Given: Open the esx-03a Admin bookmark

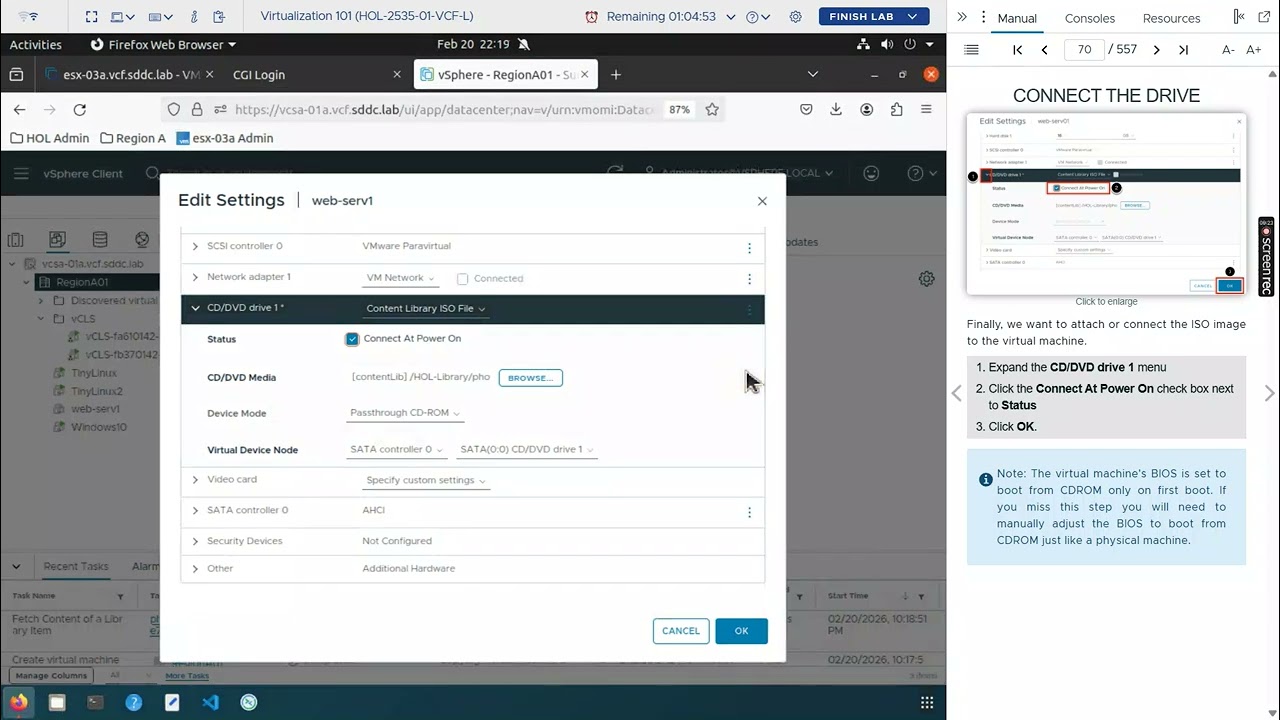Looking at the screenshot, I should [x=224, y=138].
